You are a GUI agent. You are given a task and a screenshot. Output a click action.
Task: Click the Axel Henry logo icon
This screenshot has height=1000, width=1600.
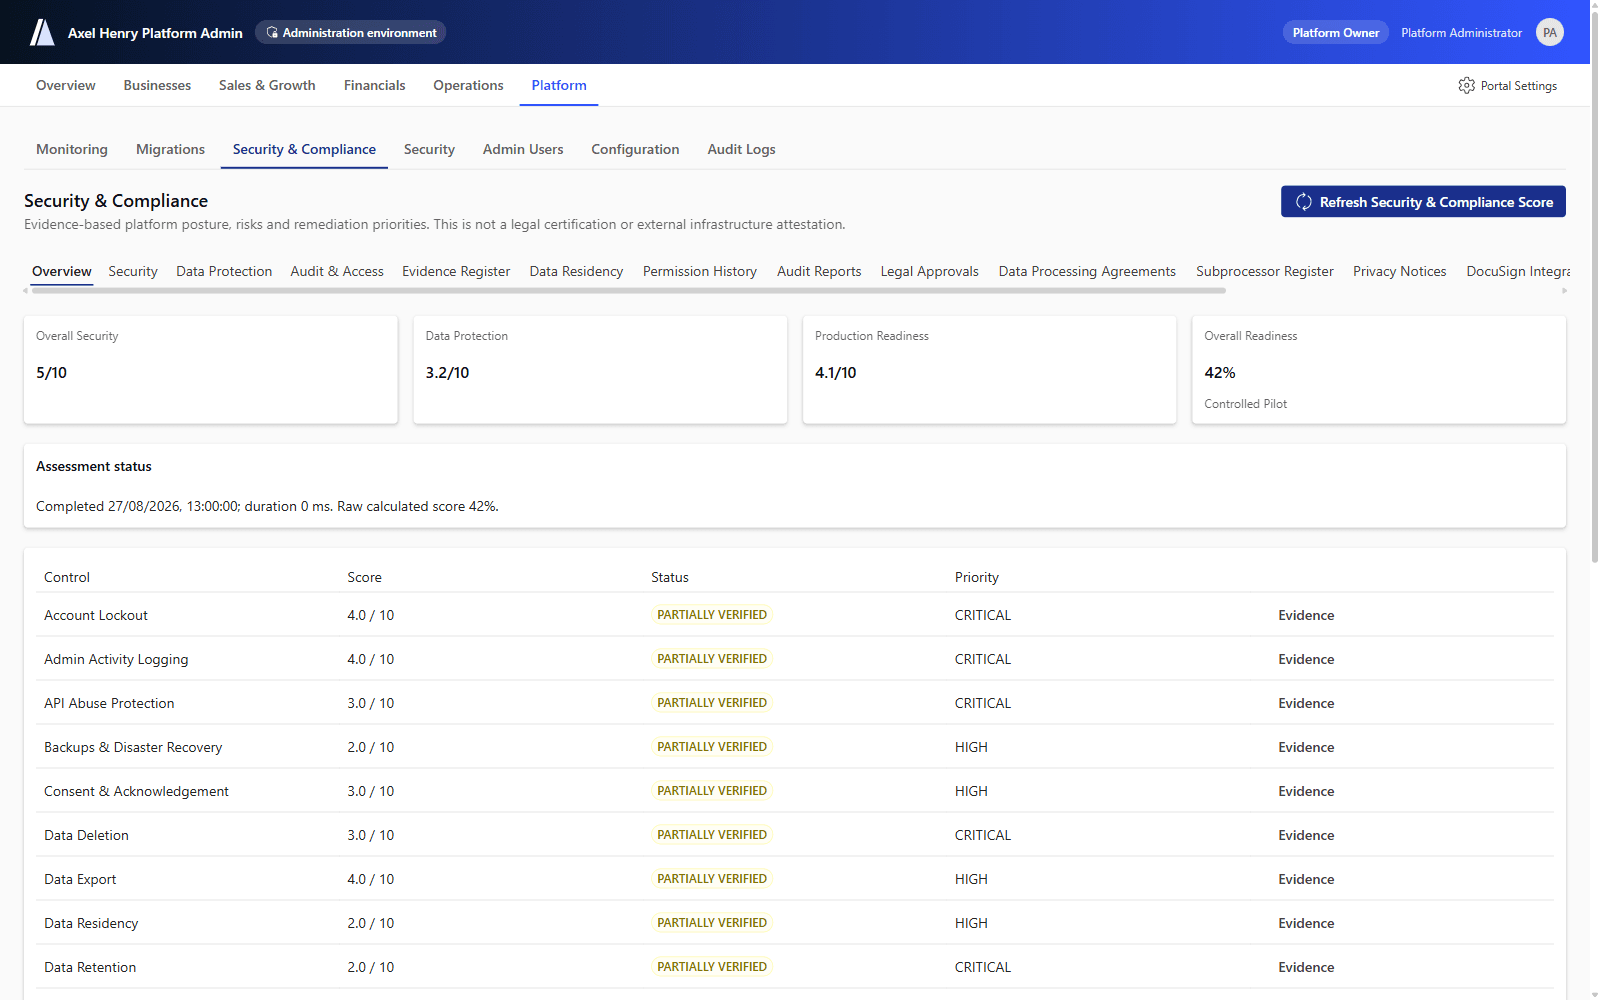(42, 32)
